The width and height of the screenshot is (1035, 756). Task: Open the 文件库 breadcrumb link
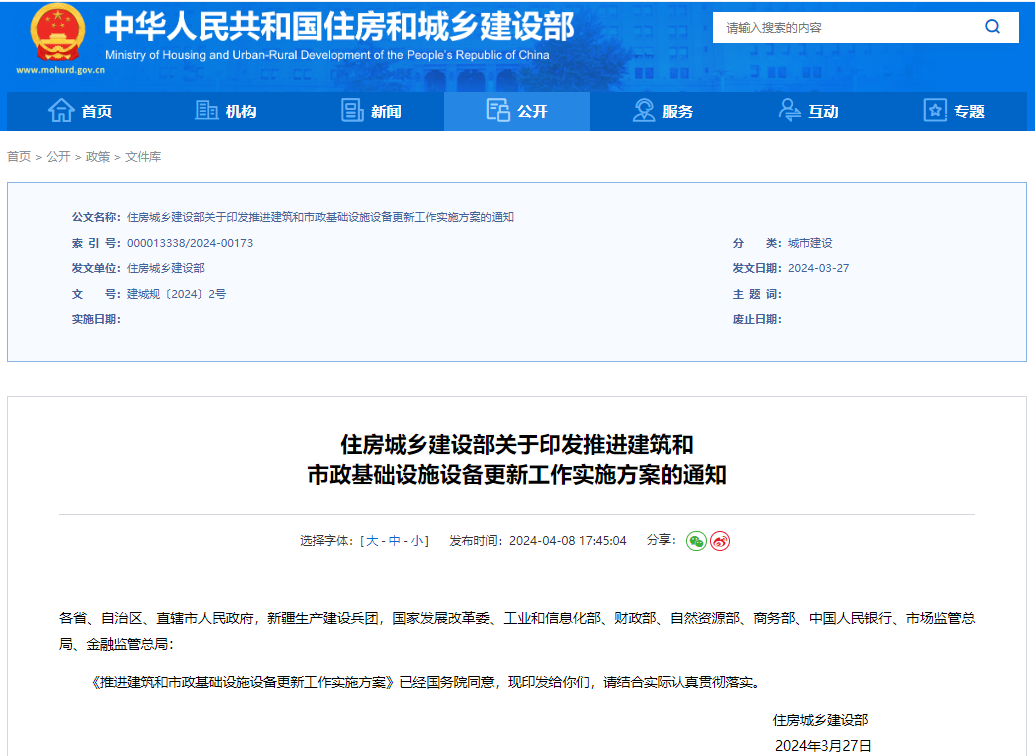click(x=145, y=157)
